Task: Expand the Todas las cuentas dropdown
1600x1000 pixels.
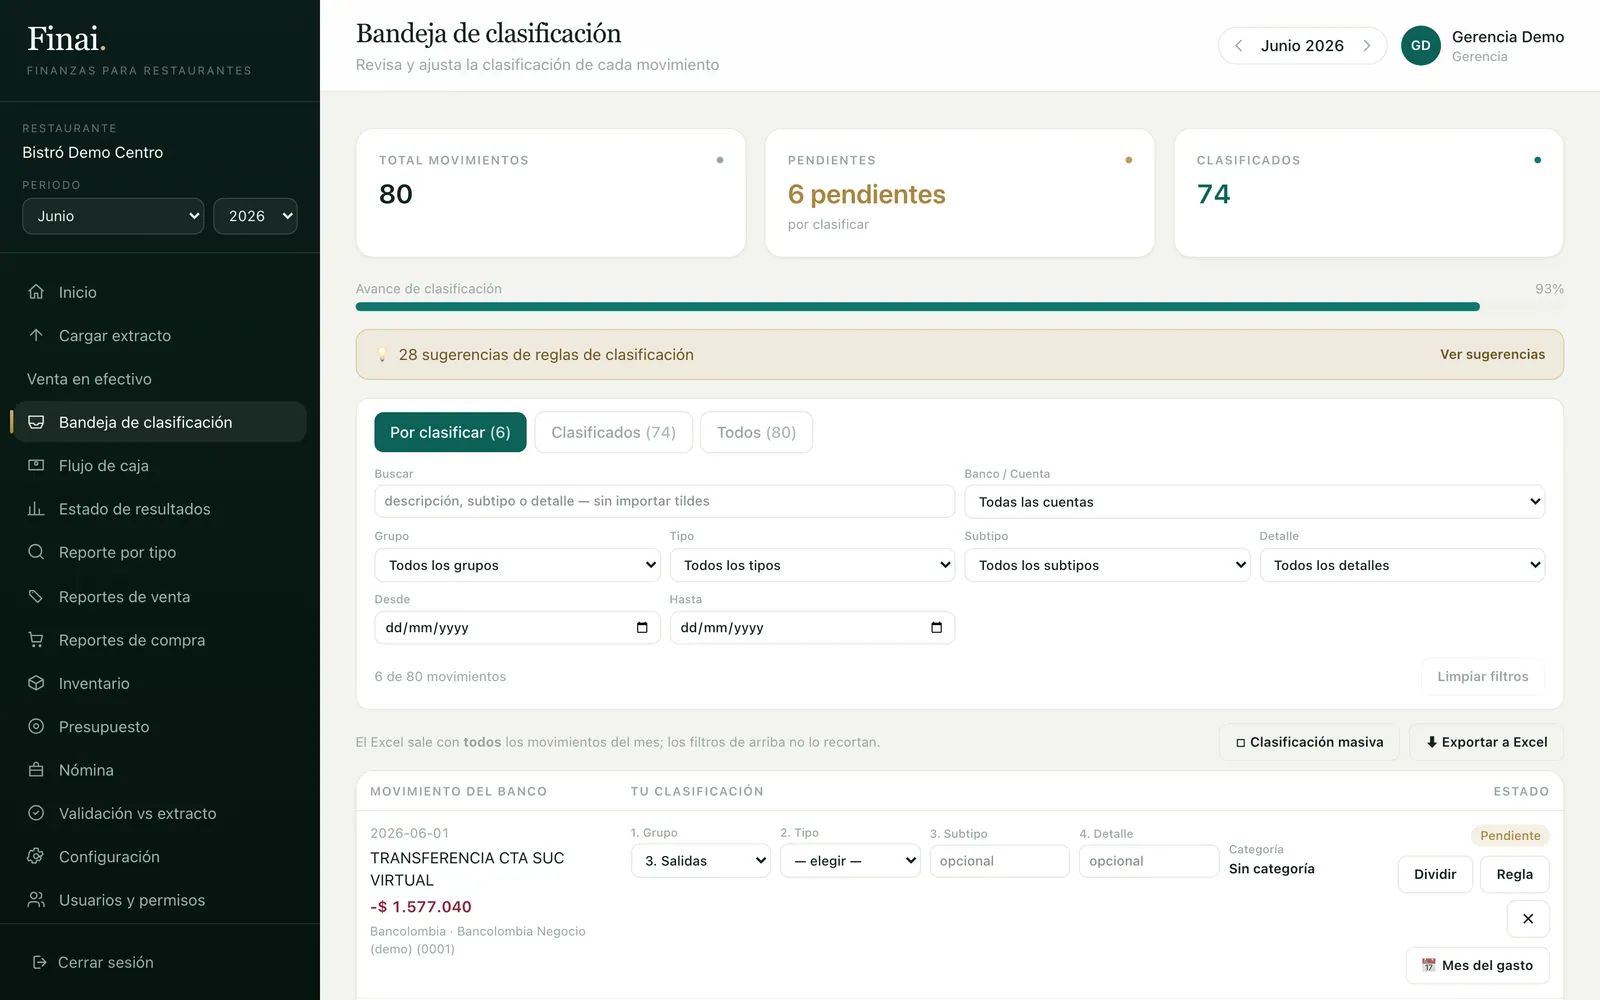Action: point(1254,502)
